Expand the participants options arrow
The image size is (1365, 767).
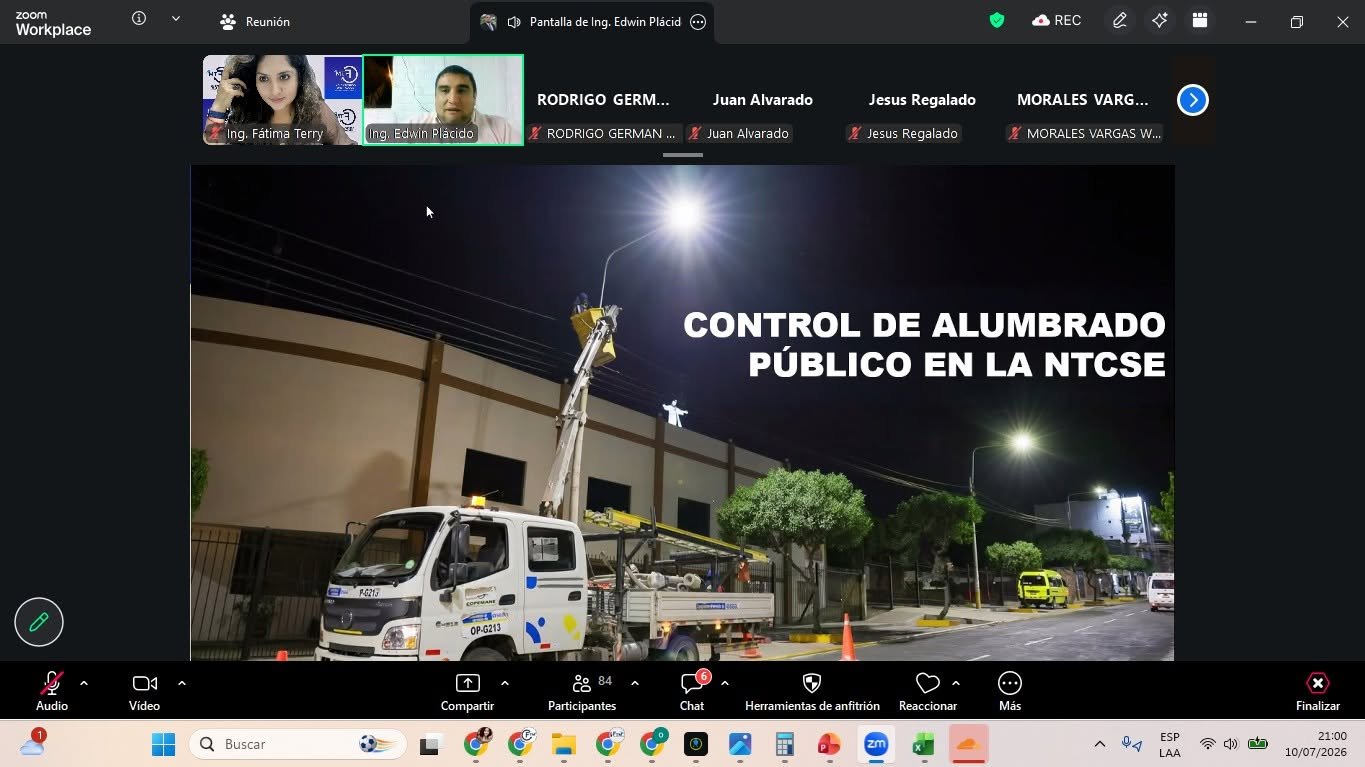tap(635, 683)
